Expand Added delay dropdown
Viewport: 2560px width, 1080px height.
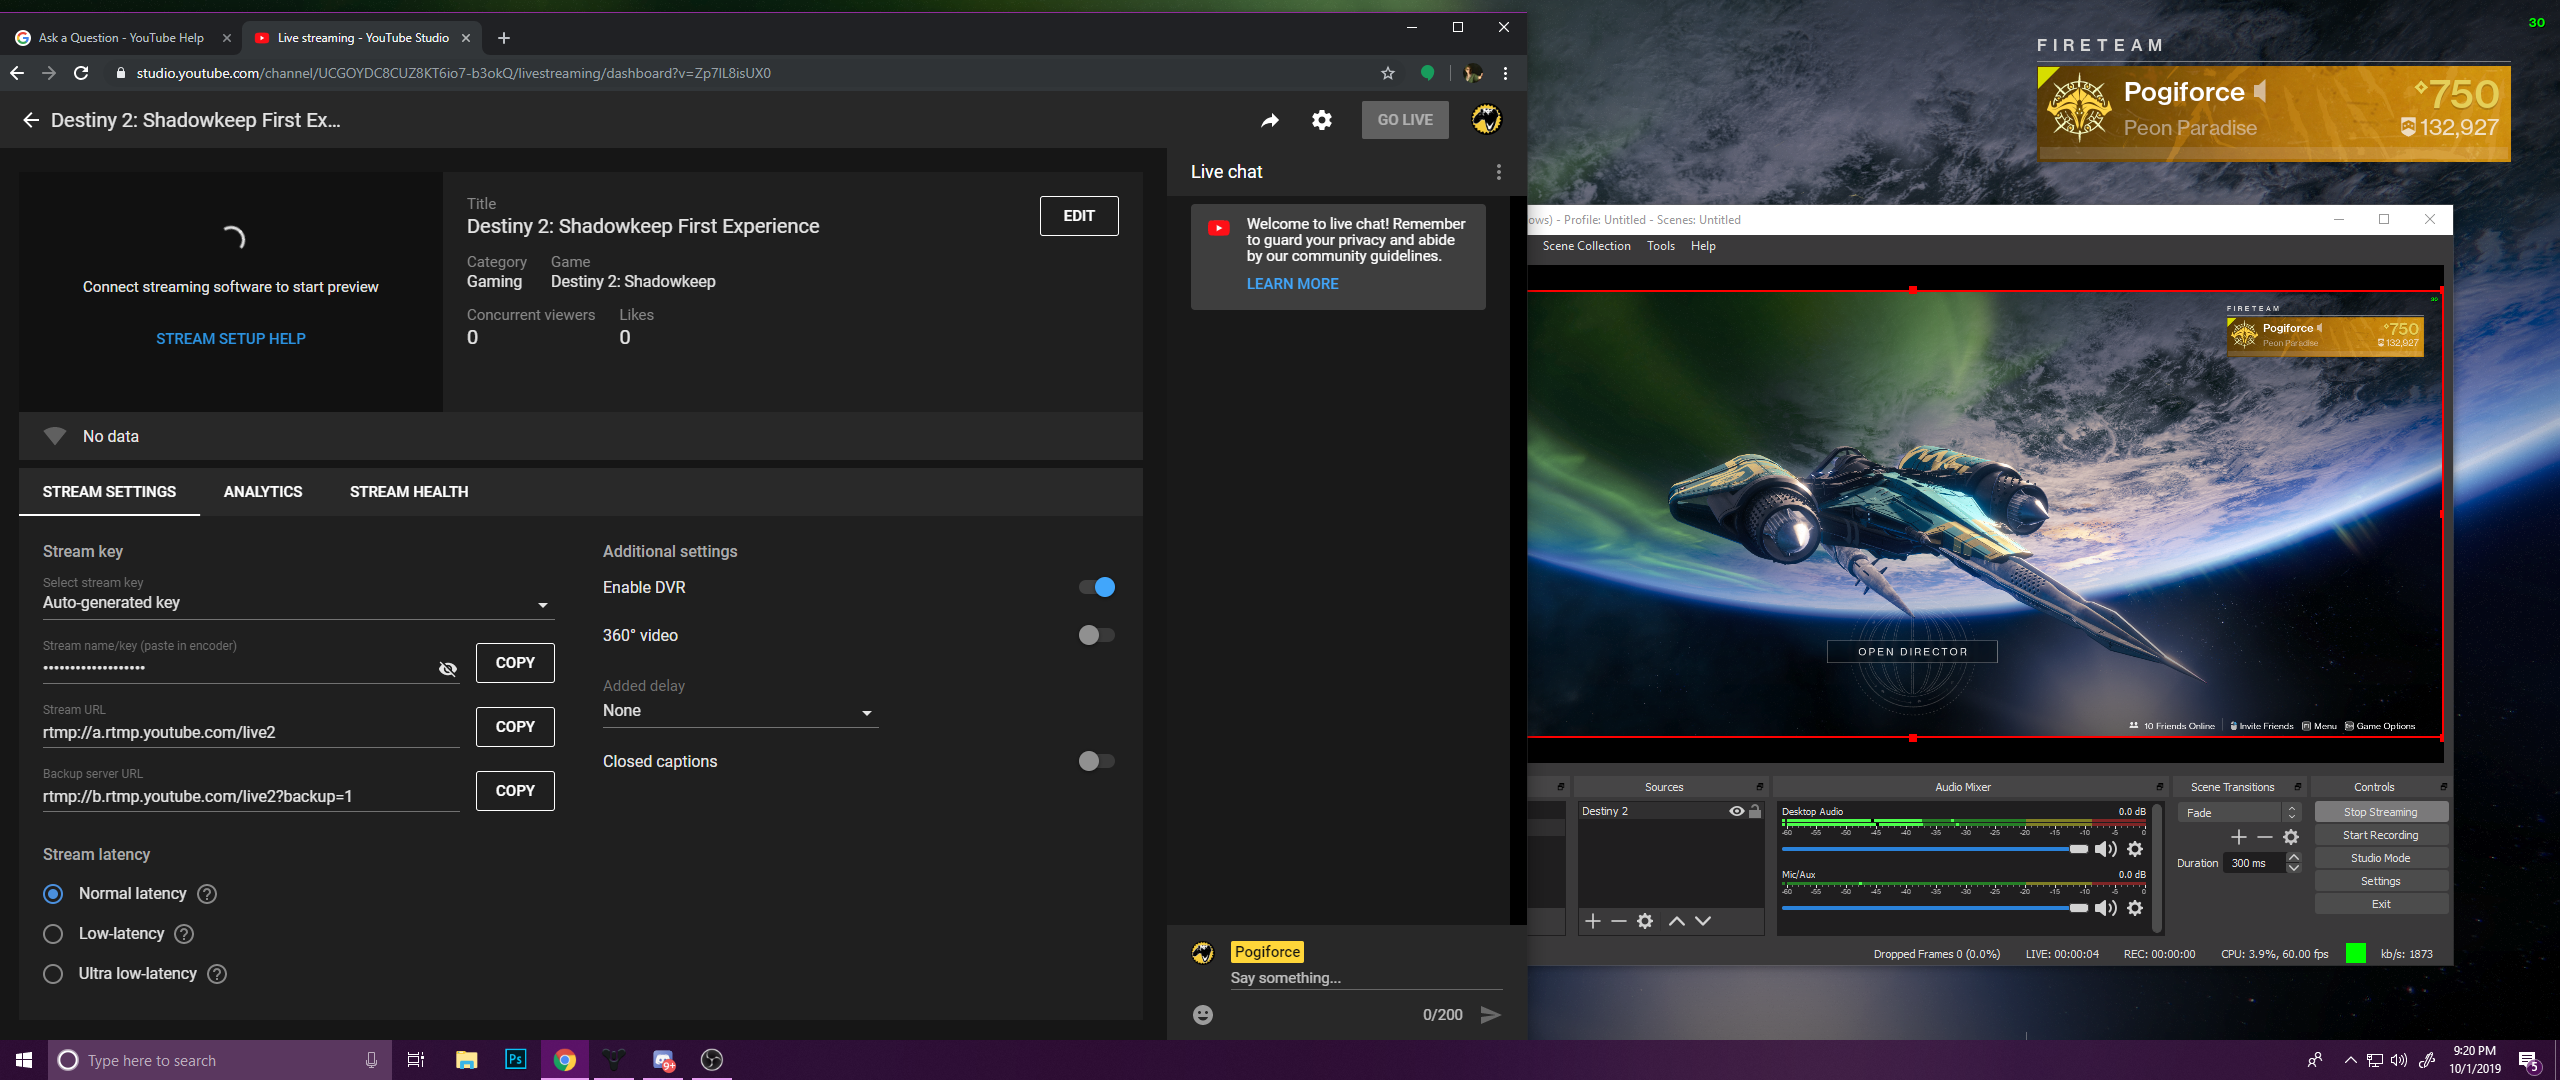[x=733, y=710]
